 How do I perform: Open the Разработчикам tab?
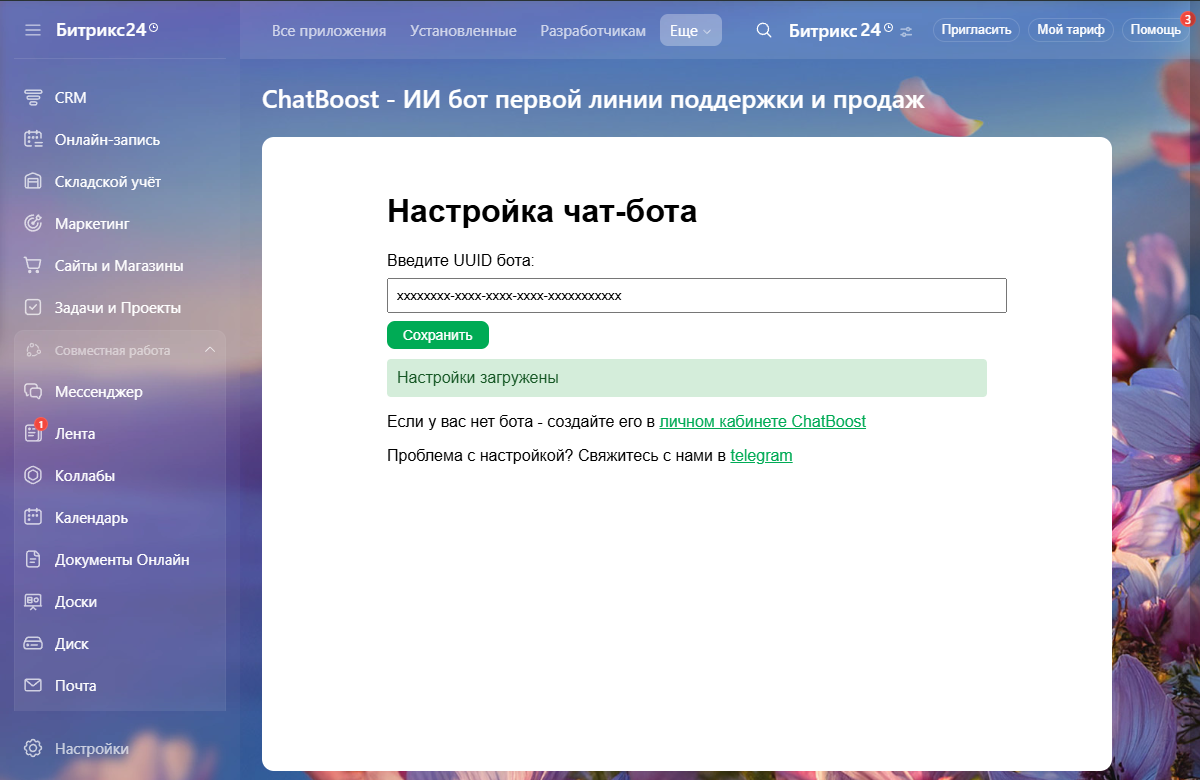coord(593,31)
